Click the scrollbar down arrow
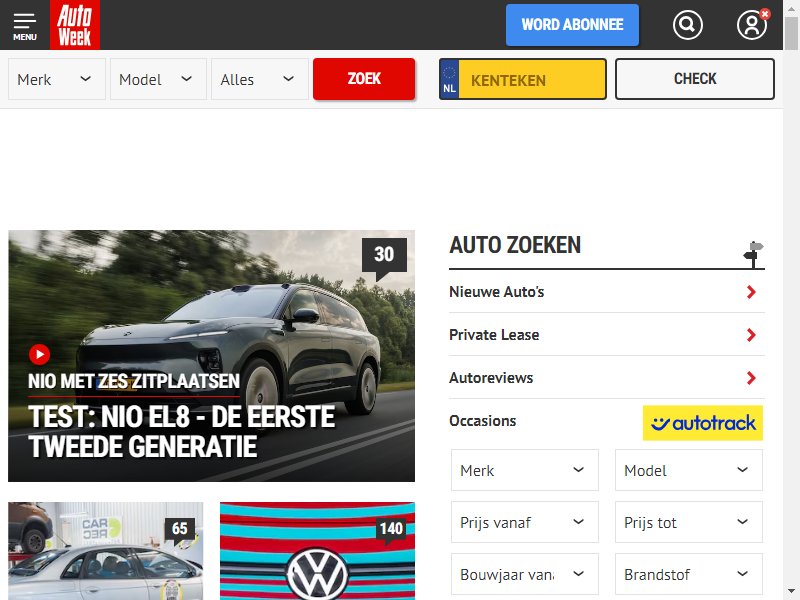The image size is (800, 600). (x=791, y=591)
